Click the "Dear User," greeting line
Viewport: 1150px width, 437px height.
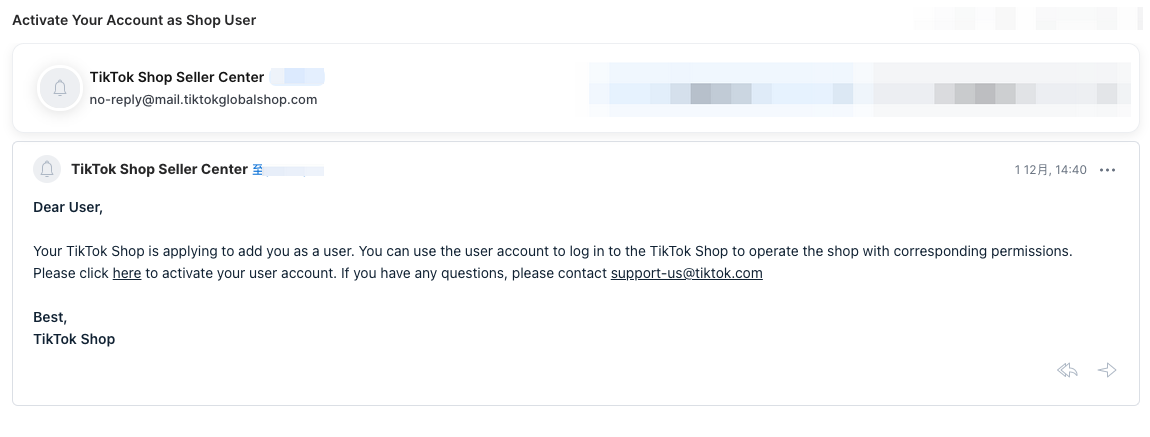click(68, 207)
